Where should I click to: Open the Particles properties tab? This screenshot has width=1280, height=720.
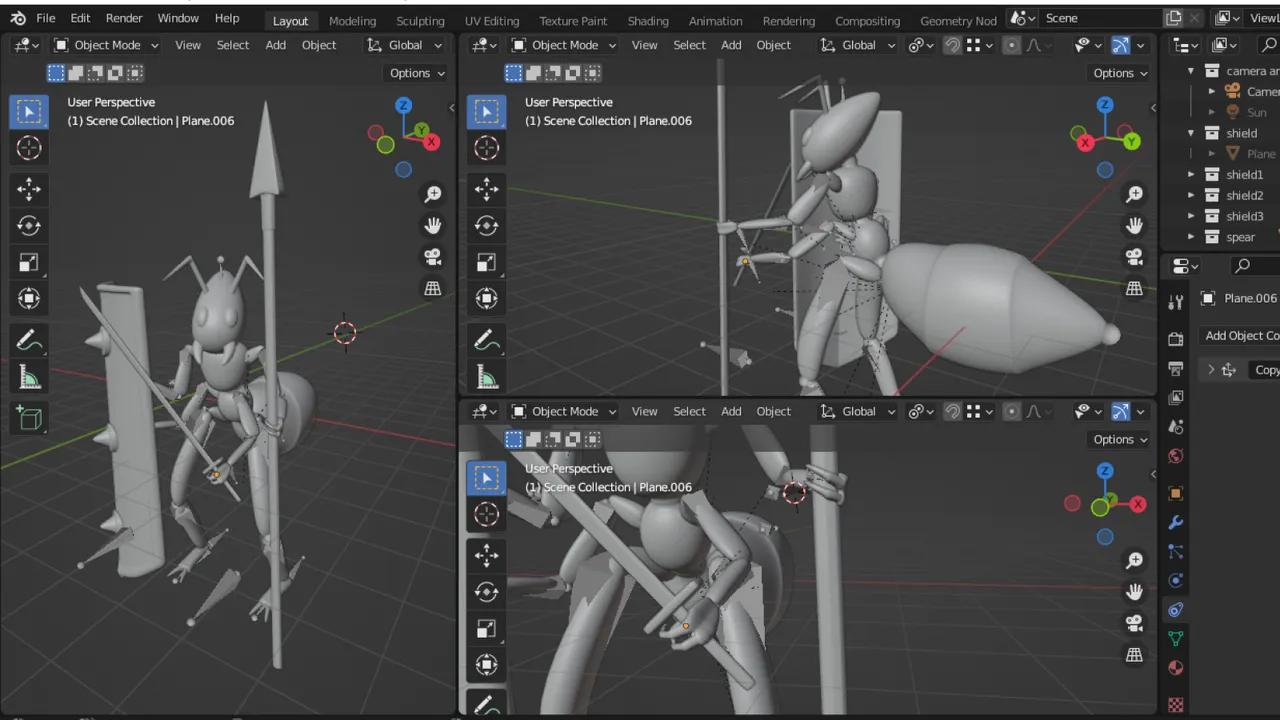click(1176, 551)
